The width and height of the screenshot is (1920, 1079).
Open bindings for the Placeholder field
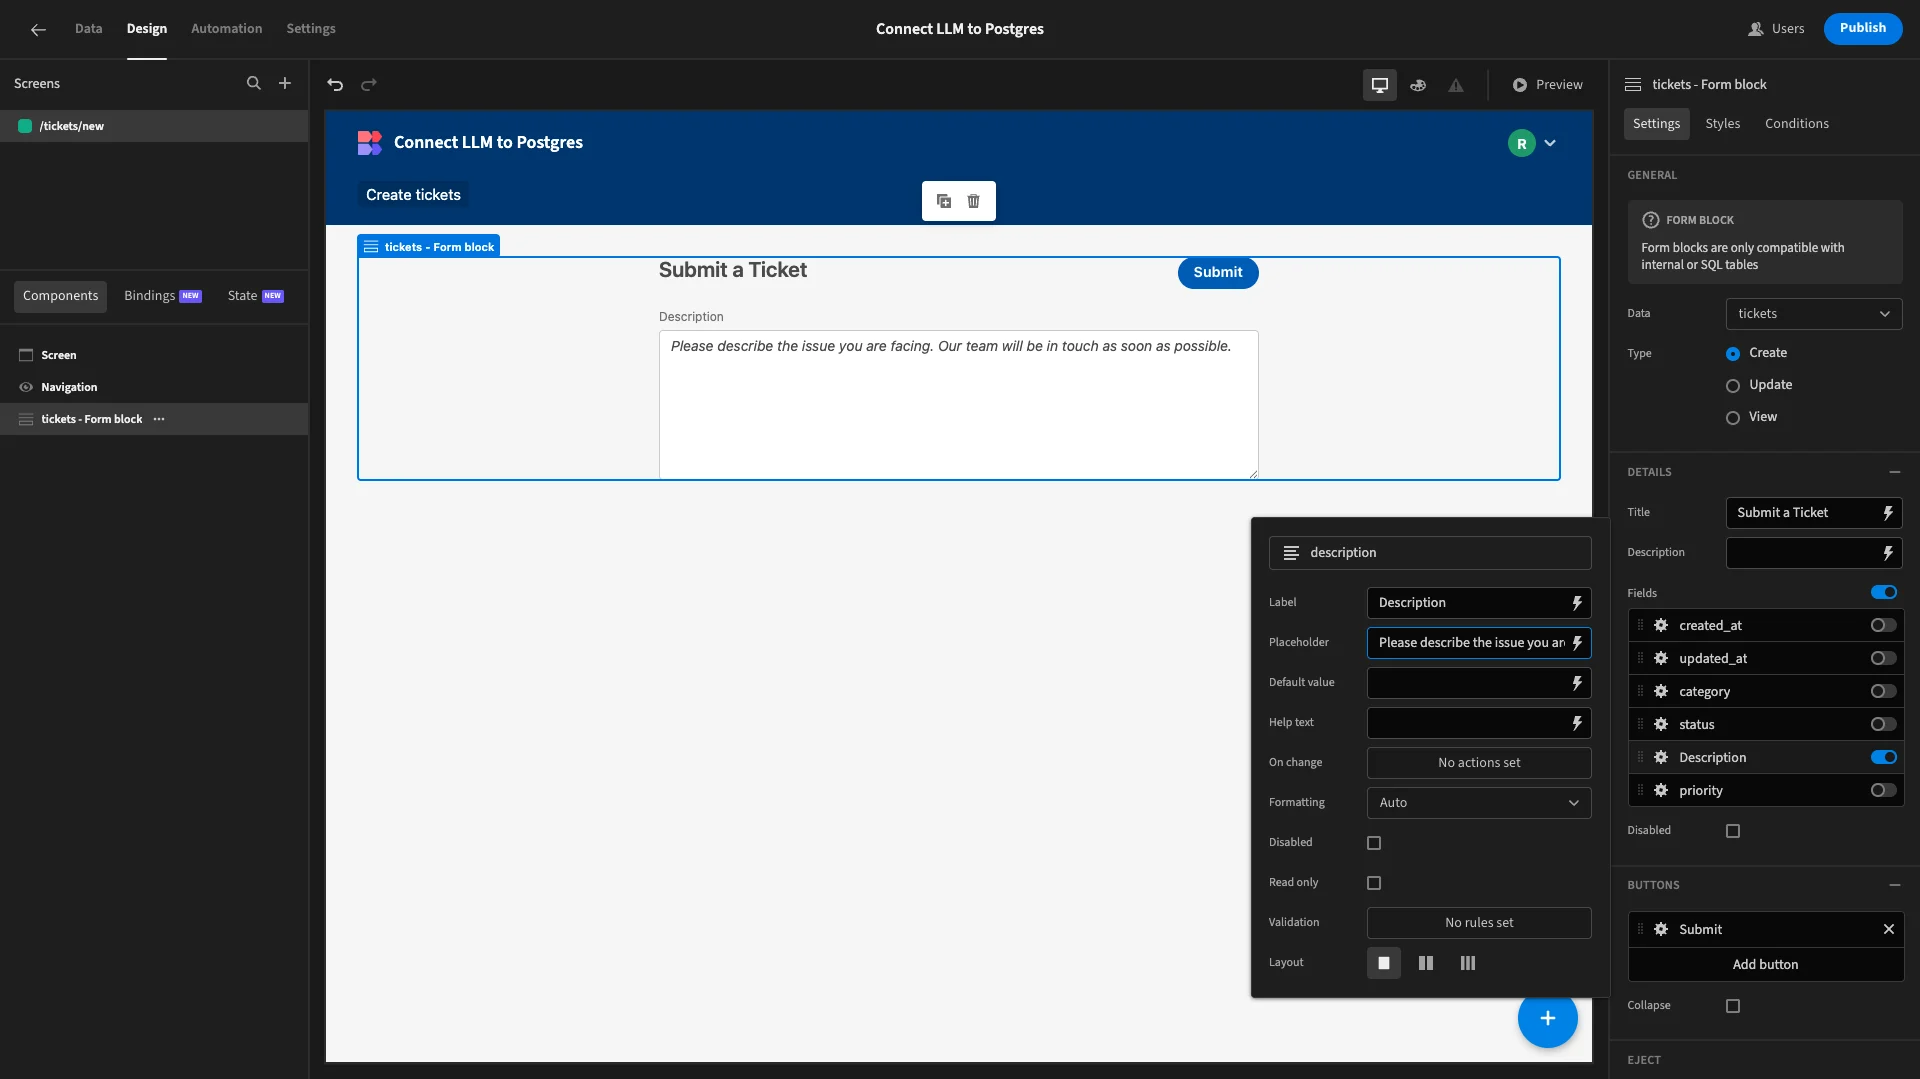coord(1577,643)
